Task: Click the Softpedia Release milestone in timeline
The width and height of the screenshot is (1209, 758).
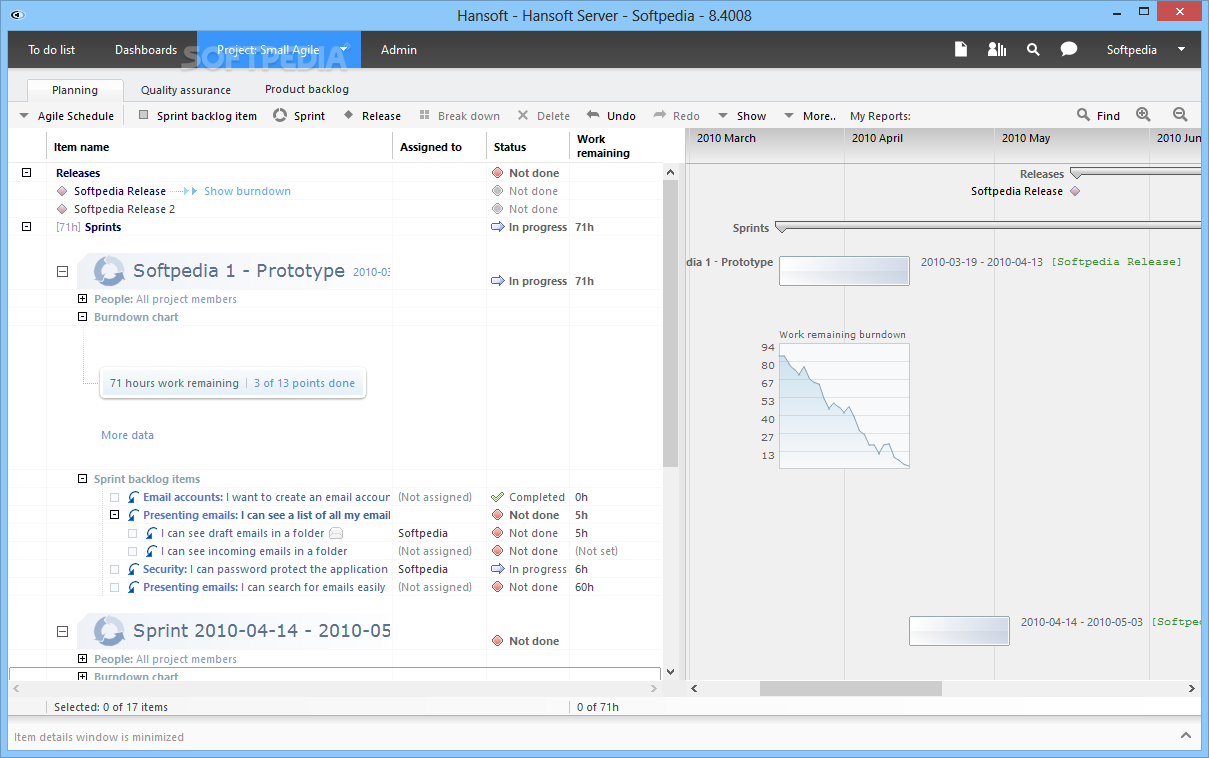Action: [1075, 191]
